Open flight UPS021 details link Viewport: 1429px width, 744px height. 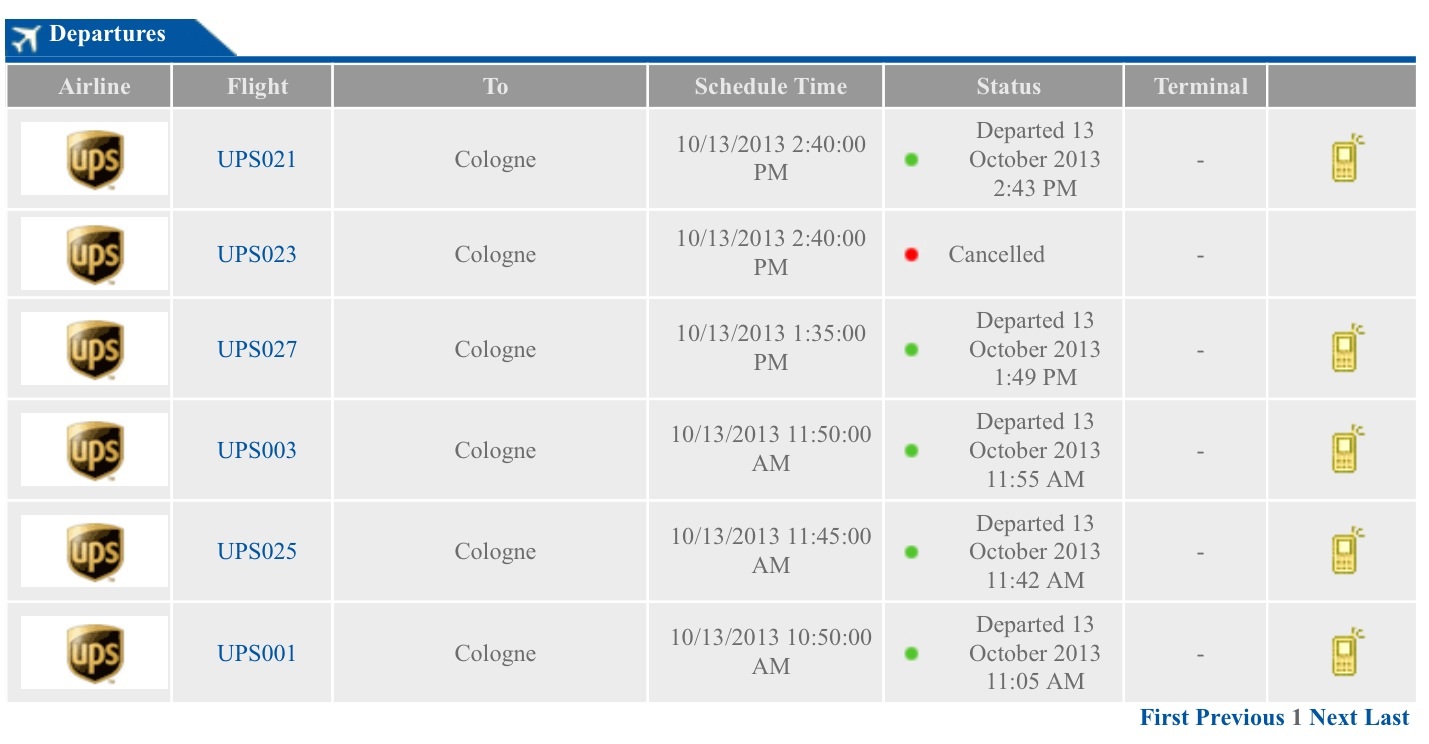point(257,159)
